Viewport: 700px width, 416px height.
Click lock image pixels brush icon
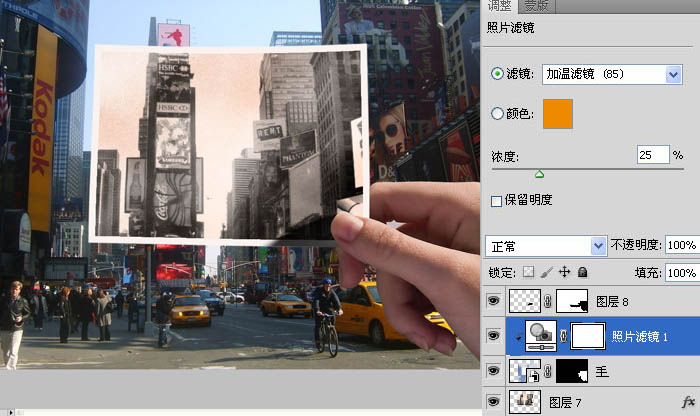[547, 272]
